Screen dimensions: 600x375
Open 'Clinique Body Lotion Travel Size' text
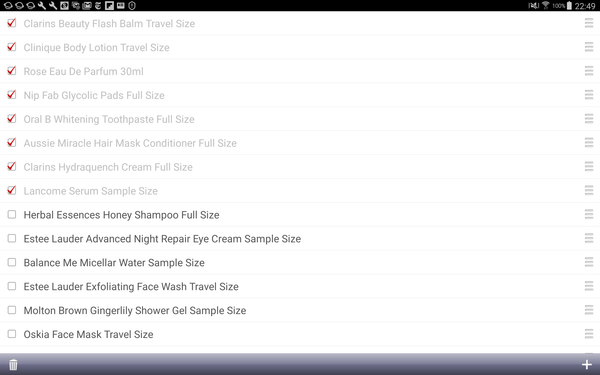96,47
